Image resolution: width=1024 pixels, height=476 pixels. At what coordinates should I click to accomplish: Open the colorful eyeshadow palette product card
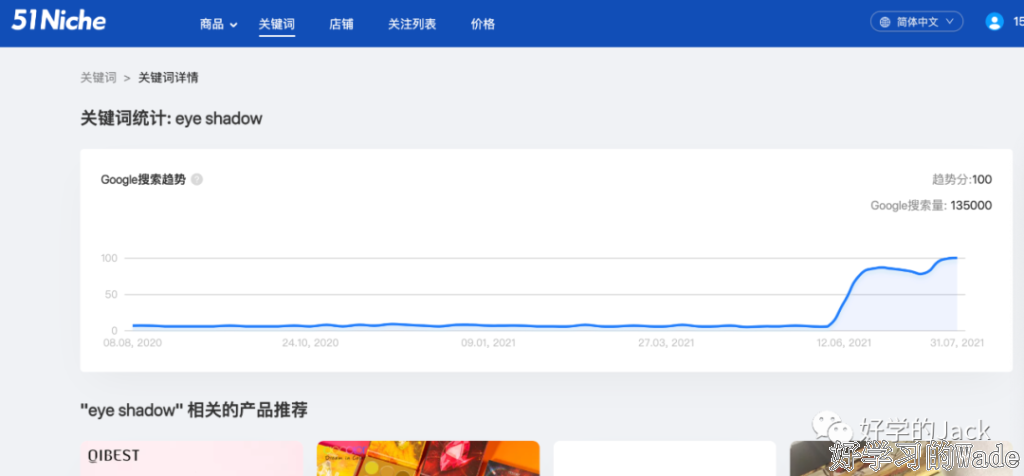coord(428,458)
